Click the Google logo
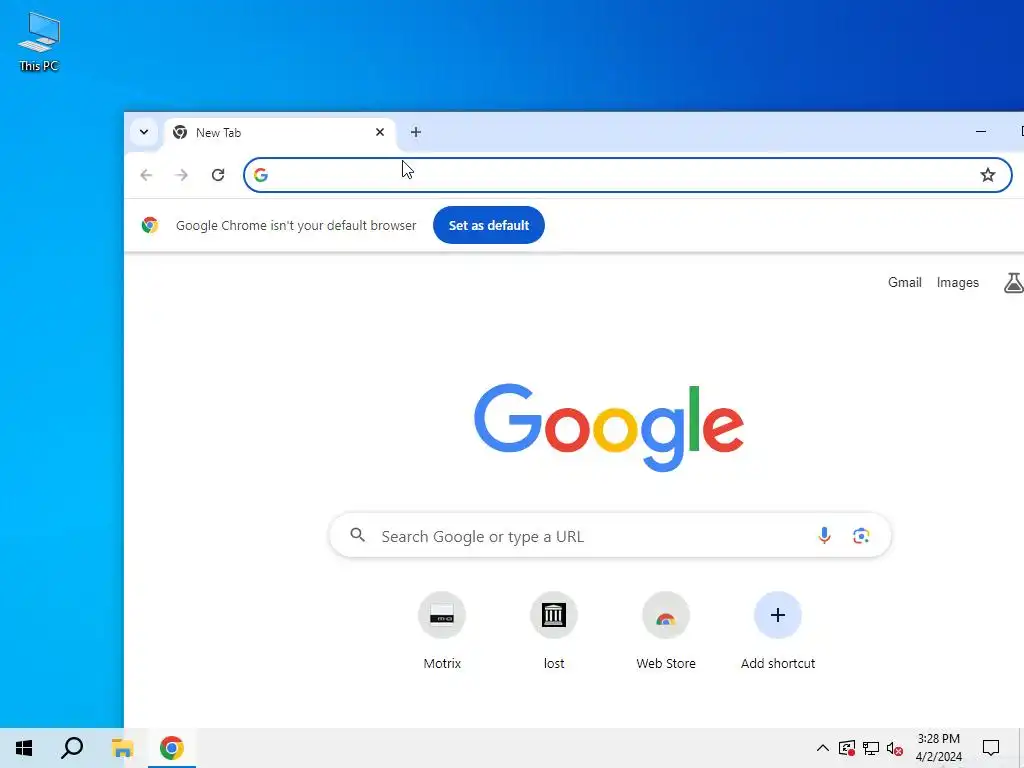The width and height of the screenshot is (1024, 768). (609, 426)
